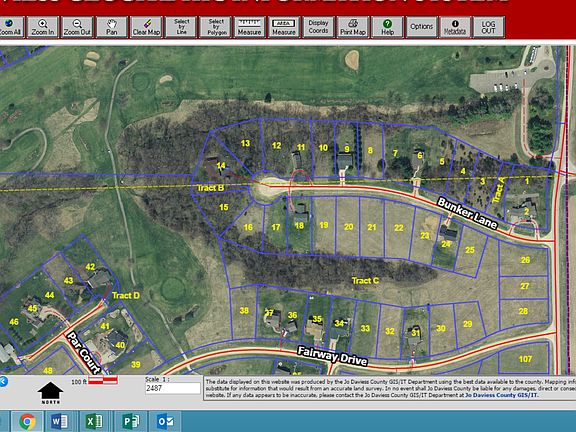Click the blue back arrow below the map
576x432 pixels.
pyautogui.click(x=3, y=381)
